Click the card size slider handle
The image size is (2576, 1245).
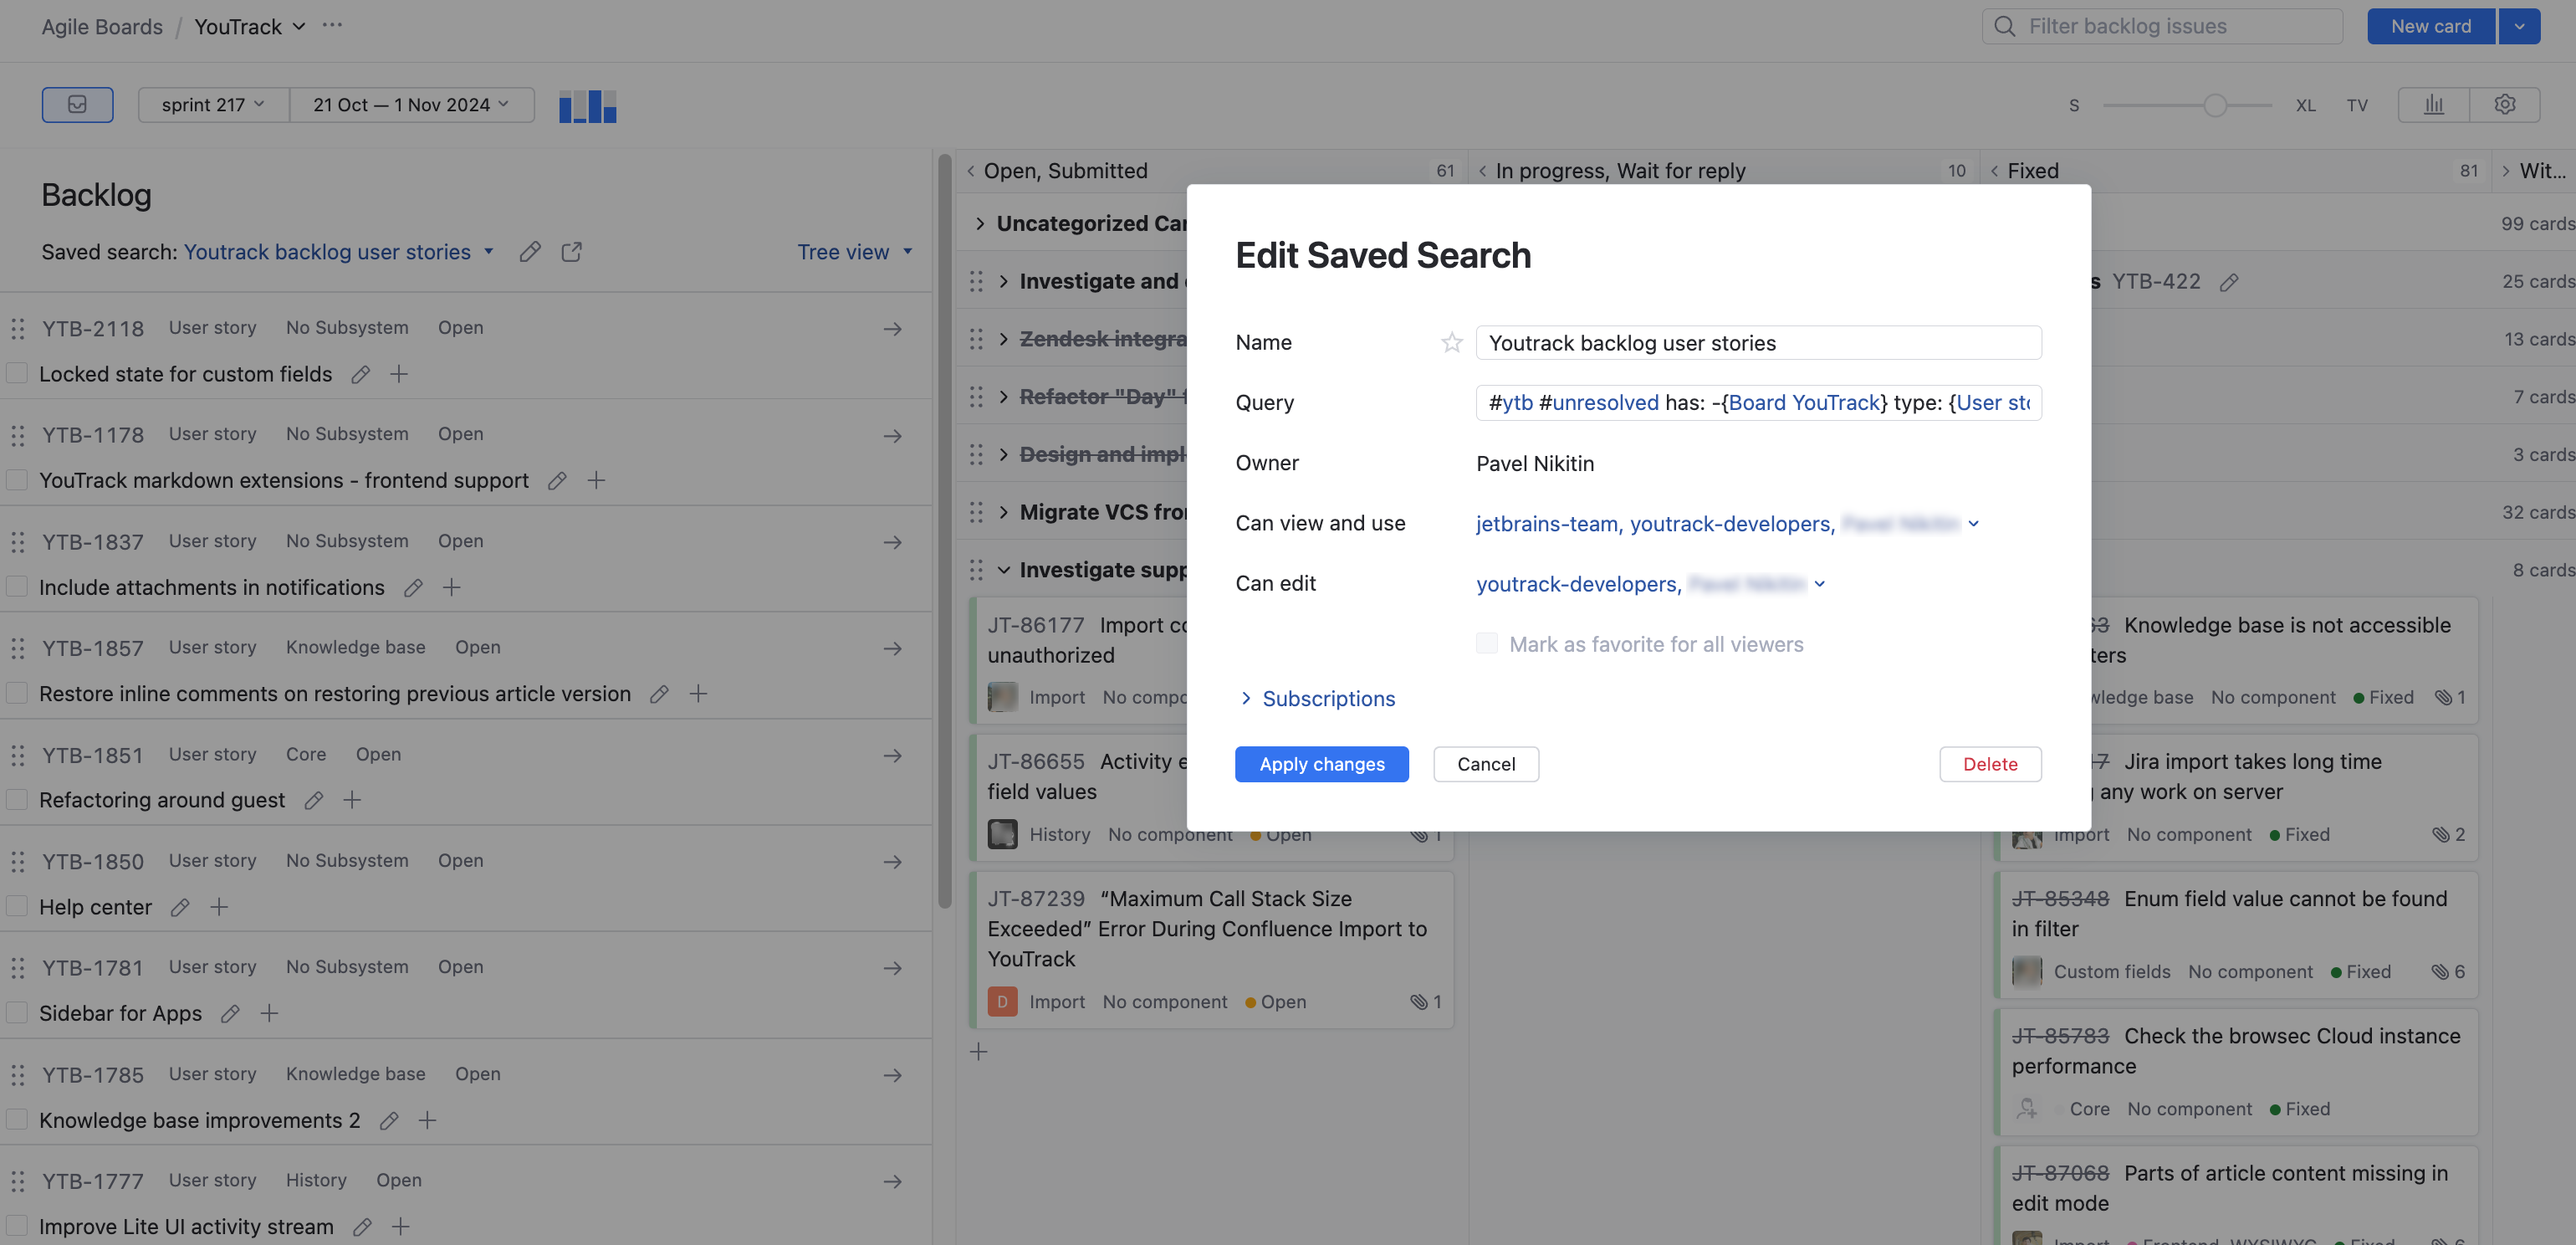point(2214,105)
